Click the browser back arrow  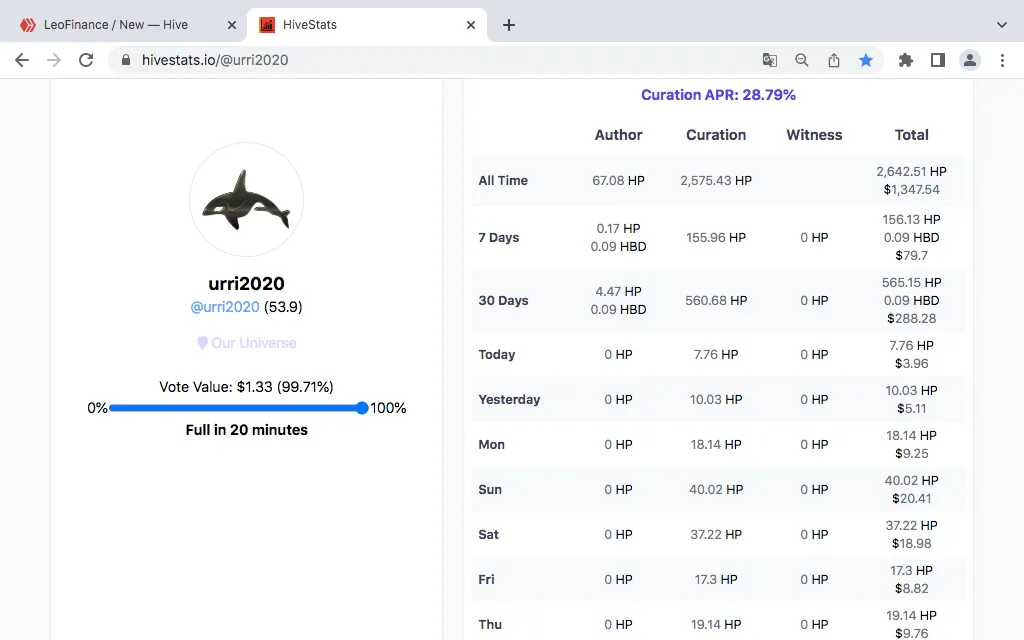(22, 60)
